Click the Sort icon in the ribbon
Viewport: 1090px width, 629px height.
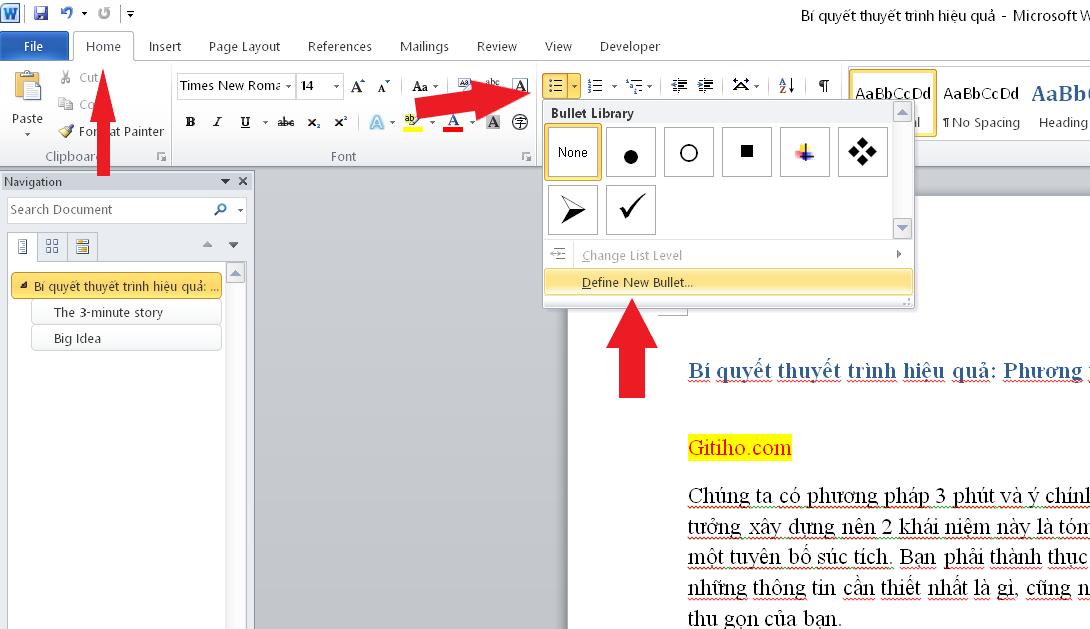pyautogui.click(x=786, y=86)
